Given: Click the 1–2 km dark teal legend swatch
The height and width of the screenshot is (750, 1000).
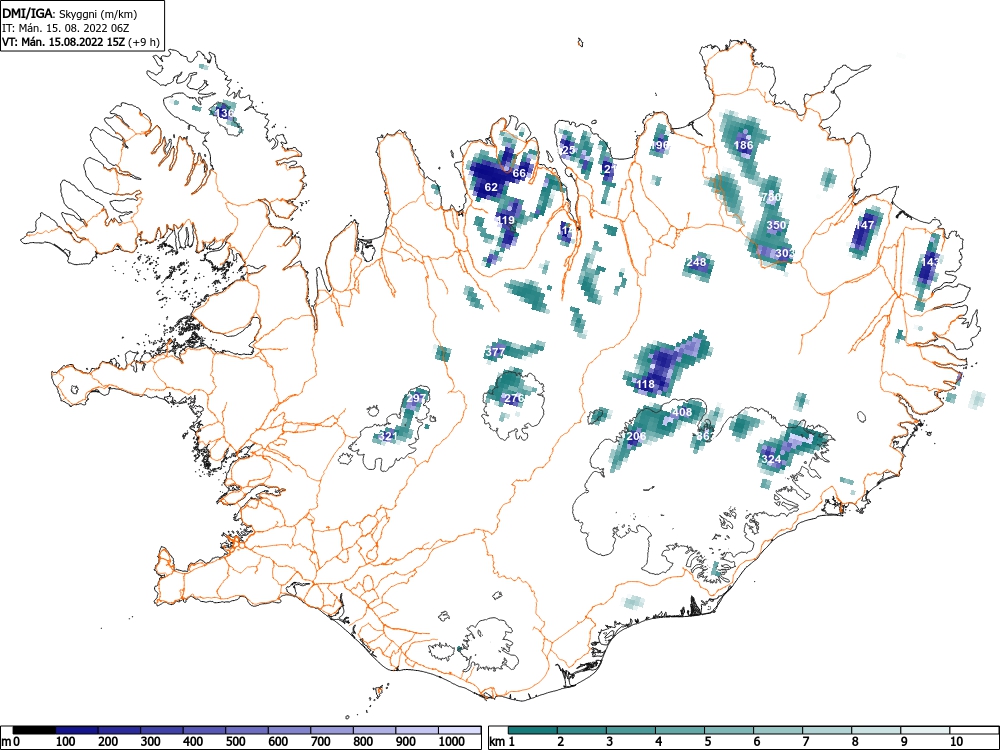Looking at the screenshot, I should pos(533,730).
